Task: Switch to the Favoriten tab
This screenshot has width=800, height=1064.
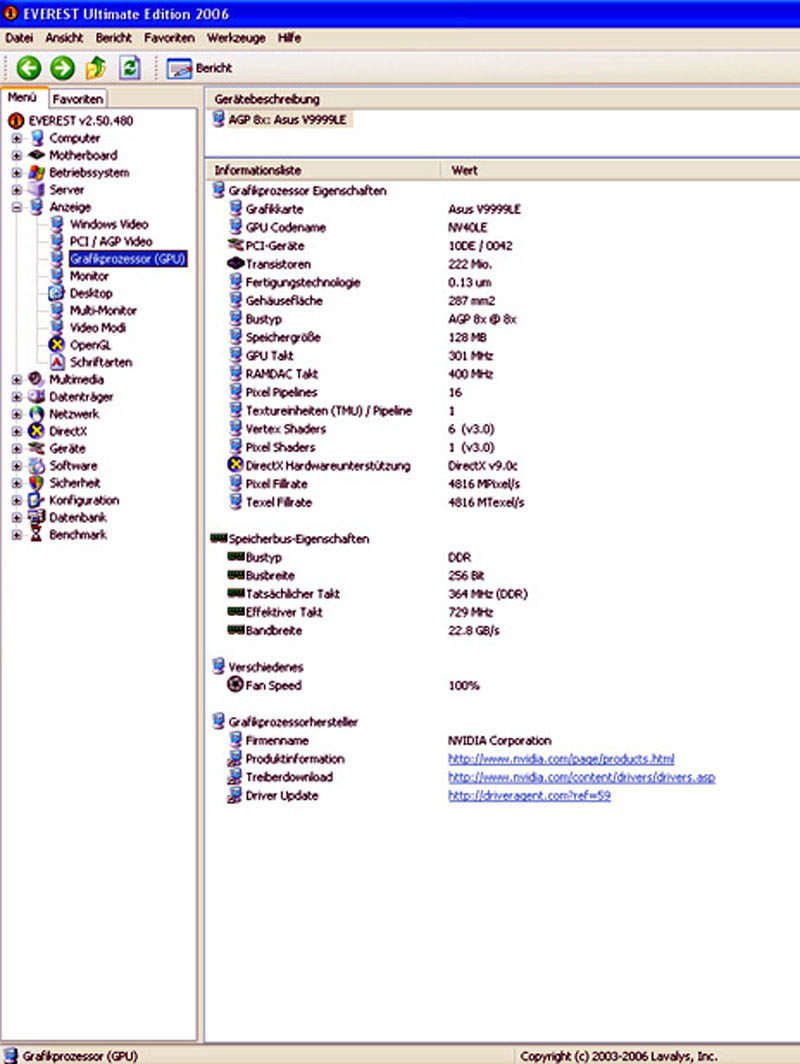Action: click(78, 99)
